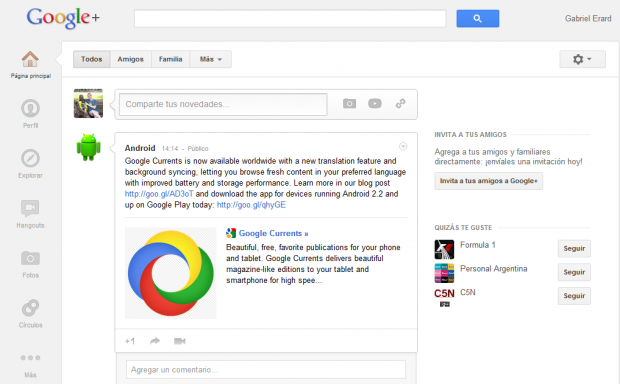Open Fotos camera icon in sidebar

click(x=30, y=259)
